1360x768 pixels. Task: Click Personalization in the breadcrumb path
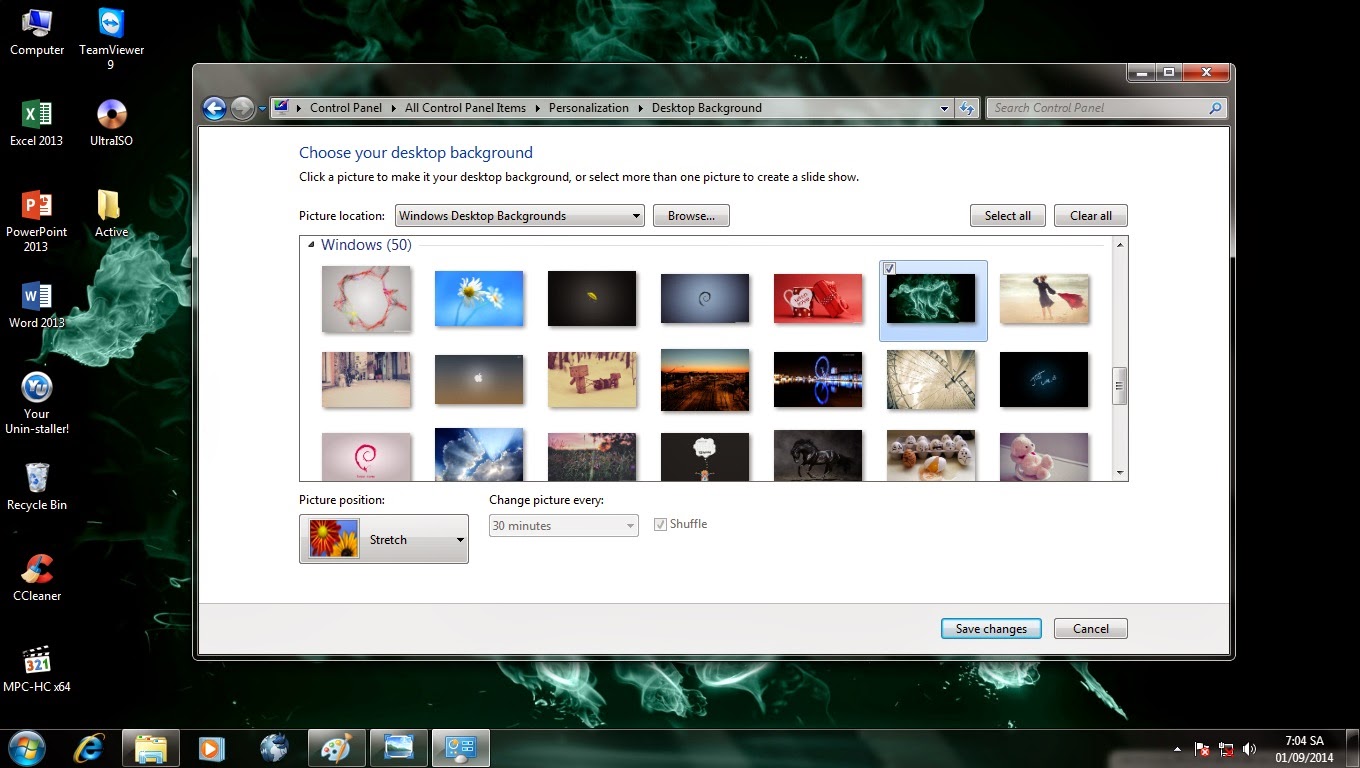coord(588,108)
